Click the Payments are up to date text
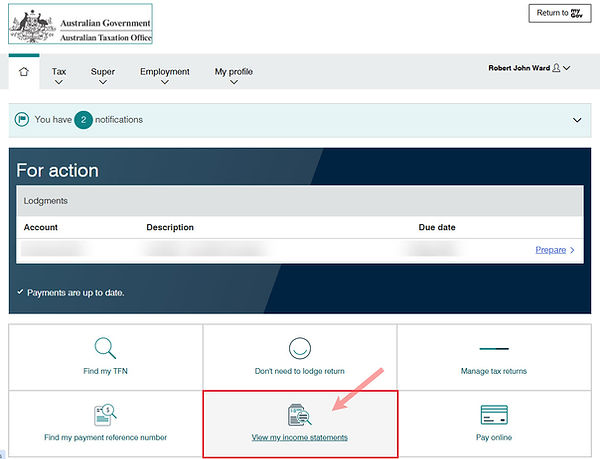This screenshot has width=600, height=459. point(75,293)
